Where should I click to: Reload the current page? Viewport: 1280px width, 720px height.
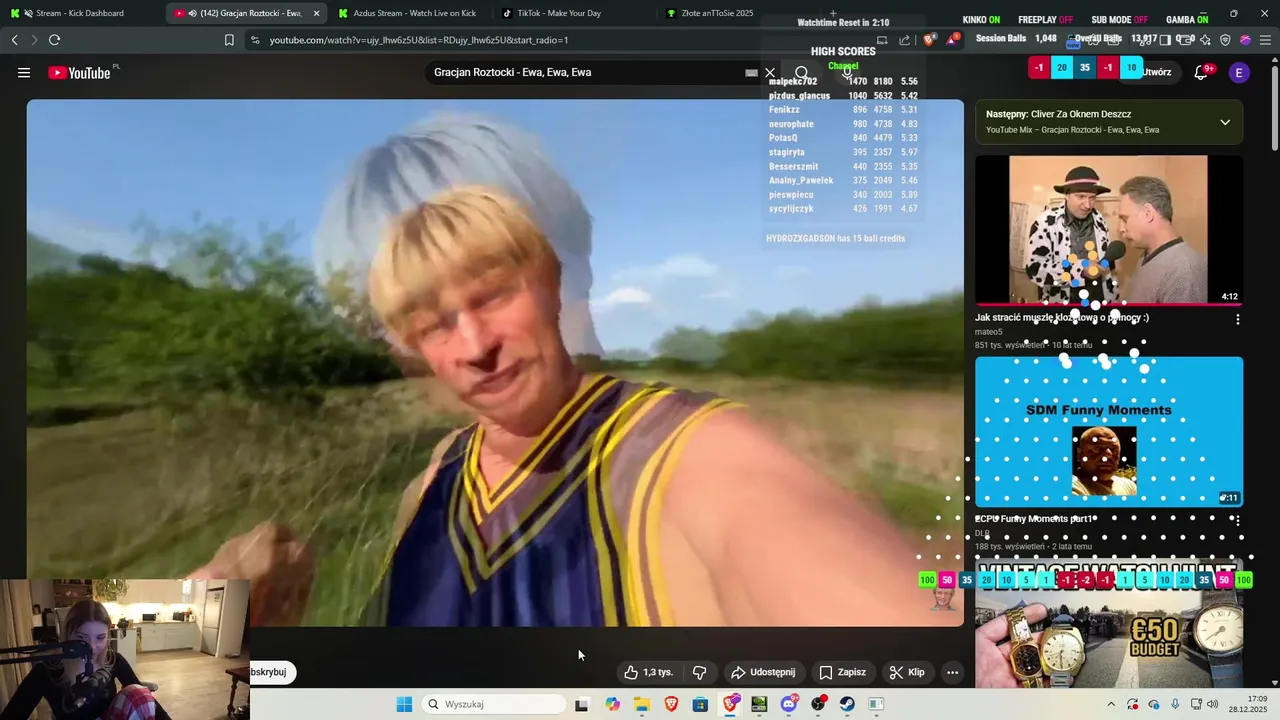click(x=54, y=40)
